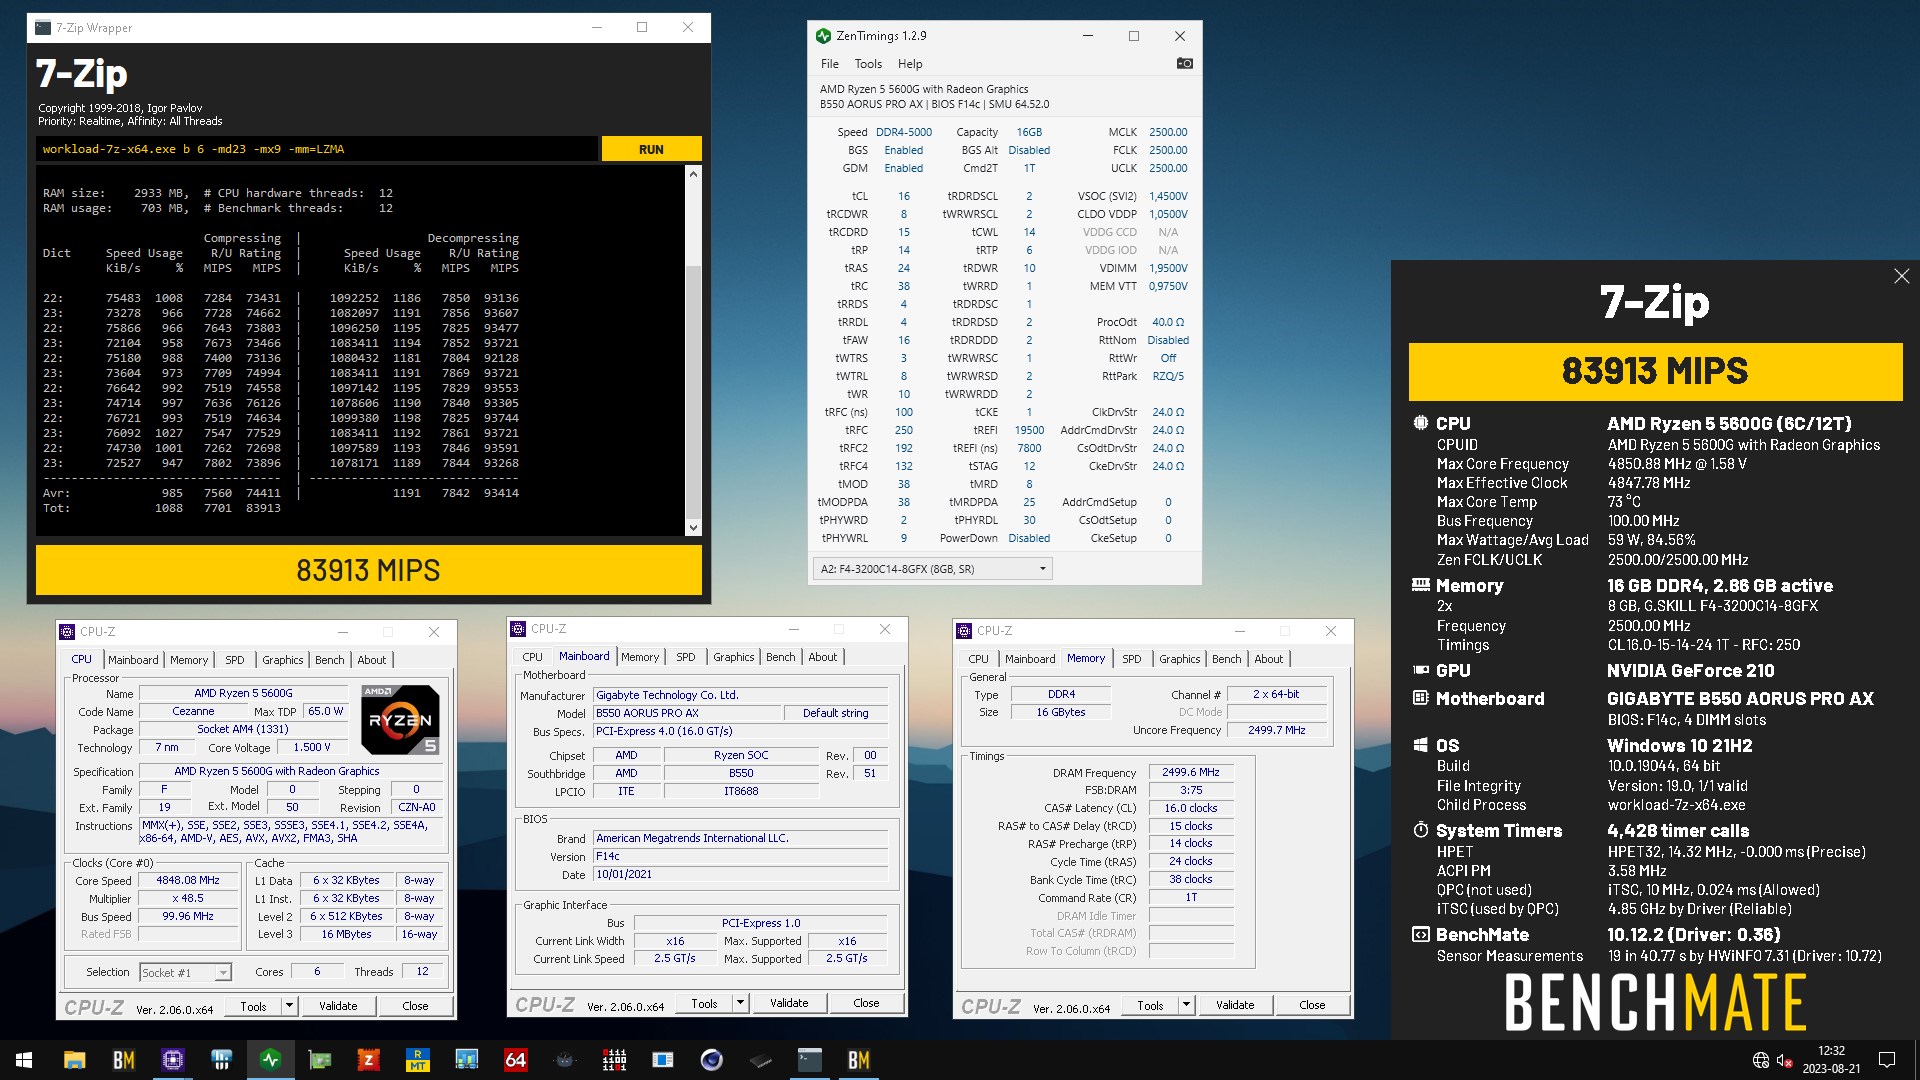Click the B550 AORUS PRO AX model field
The height and width of the screenshot is (1080, 1920).
pyautogui.click(x=687, y=713)
